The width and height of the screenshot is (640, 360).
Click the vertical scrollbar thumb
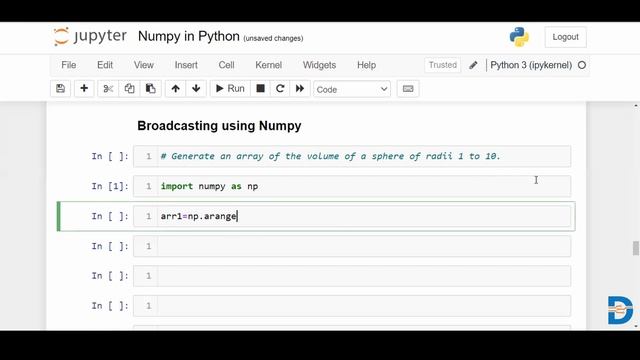pos(636,248)
